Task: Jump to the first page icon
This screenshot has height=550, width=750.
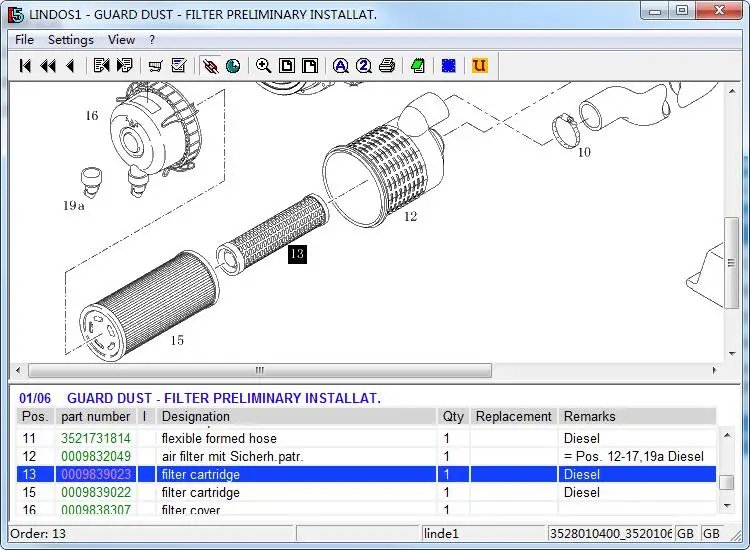Action: pos(25,66)
